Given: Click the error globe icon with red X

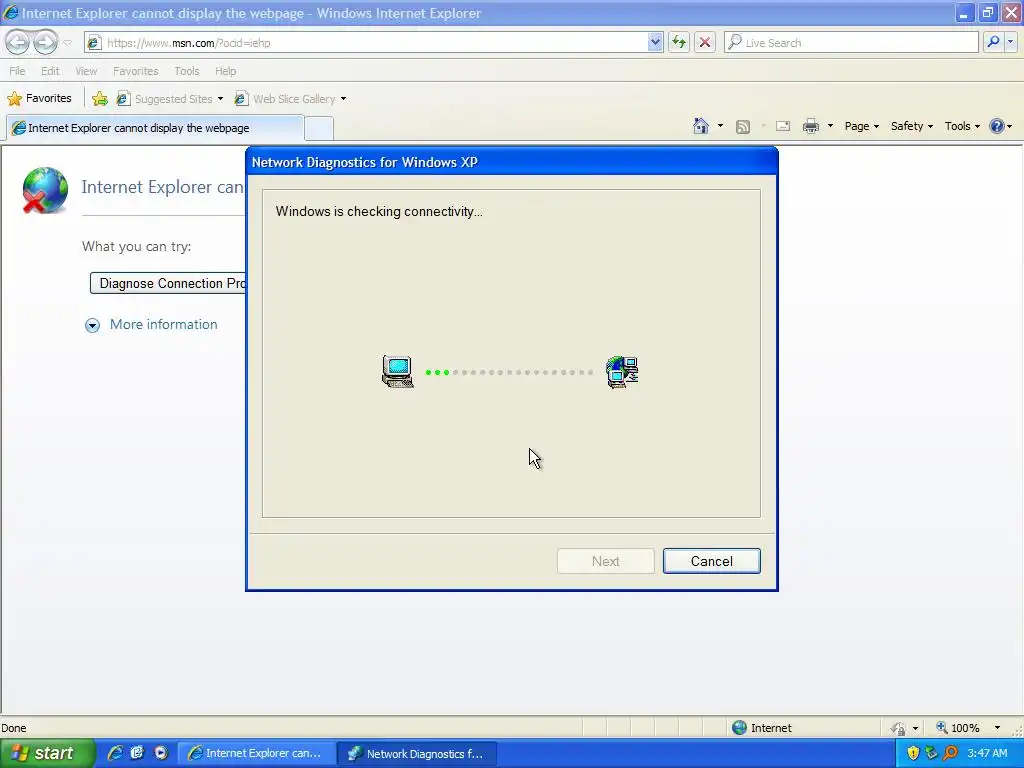Looking at the screenshot, I should point(44,190).
